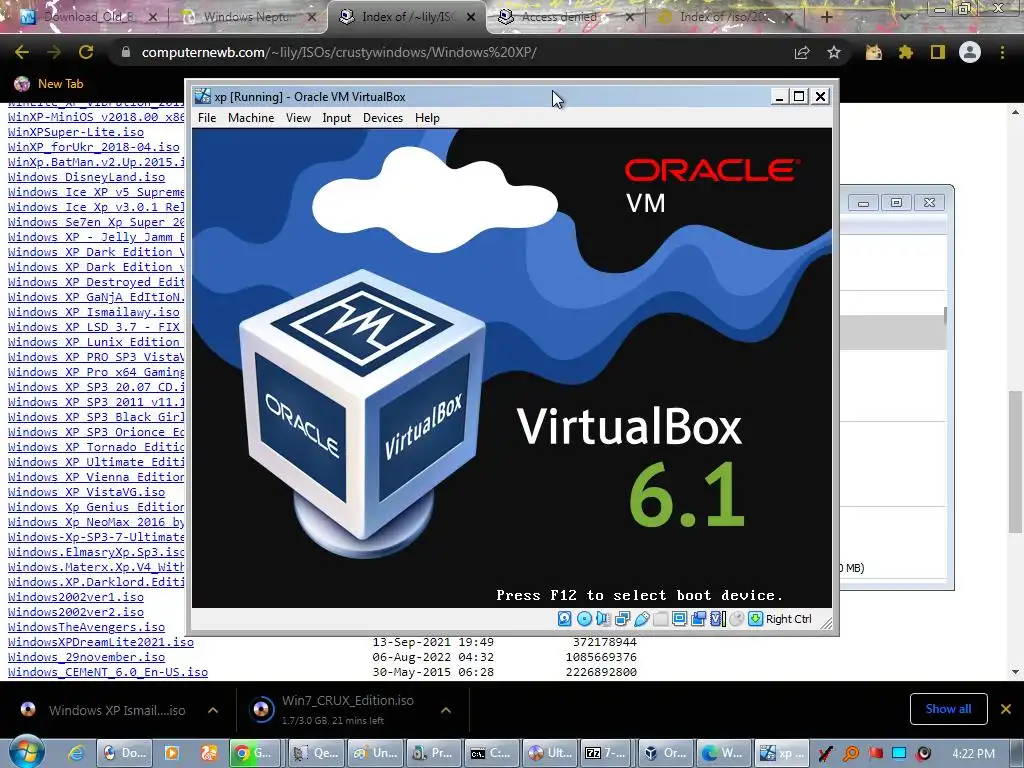The image size is (1024, 768).
Task: Open the Chrome three-dot menu
Action: (1002, 52)
